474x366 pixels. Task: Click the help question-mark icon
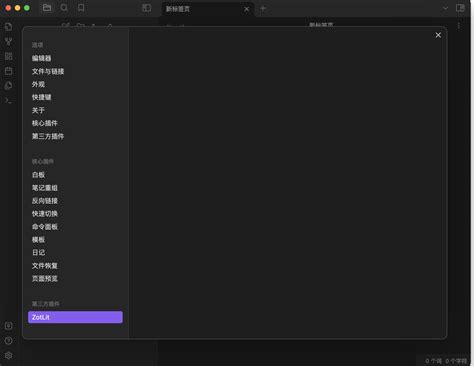tap(9, 341)
